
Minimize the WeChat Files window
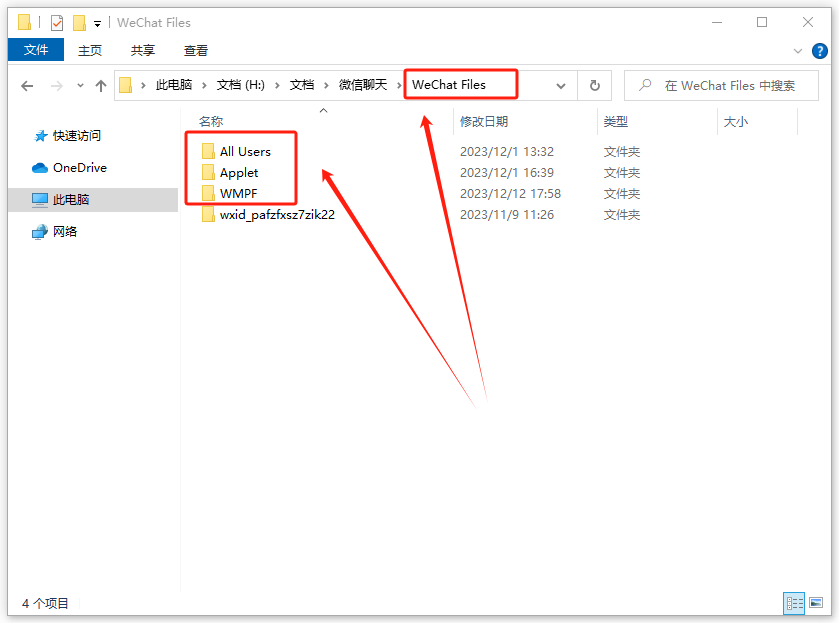(x=717, y=22)
